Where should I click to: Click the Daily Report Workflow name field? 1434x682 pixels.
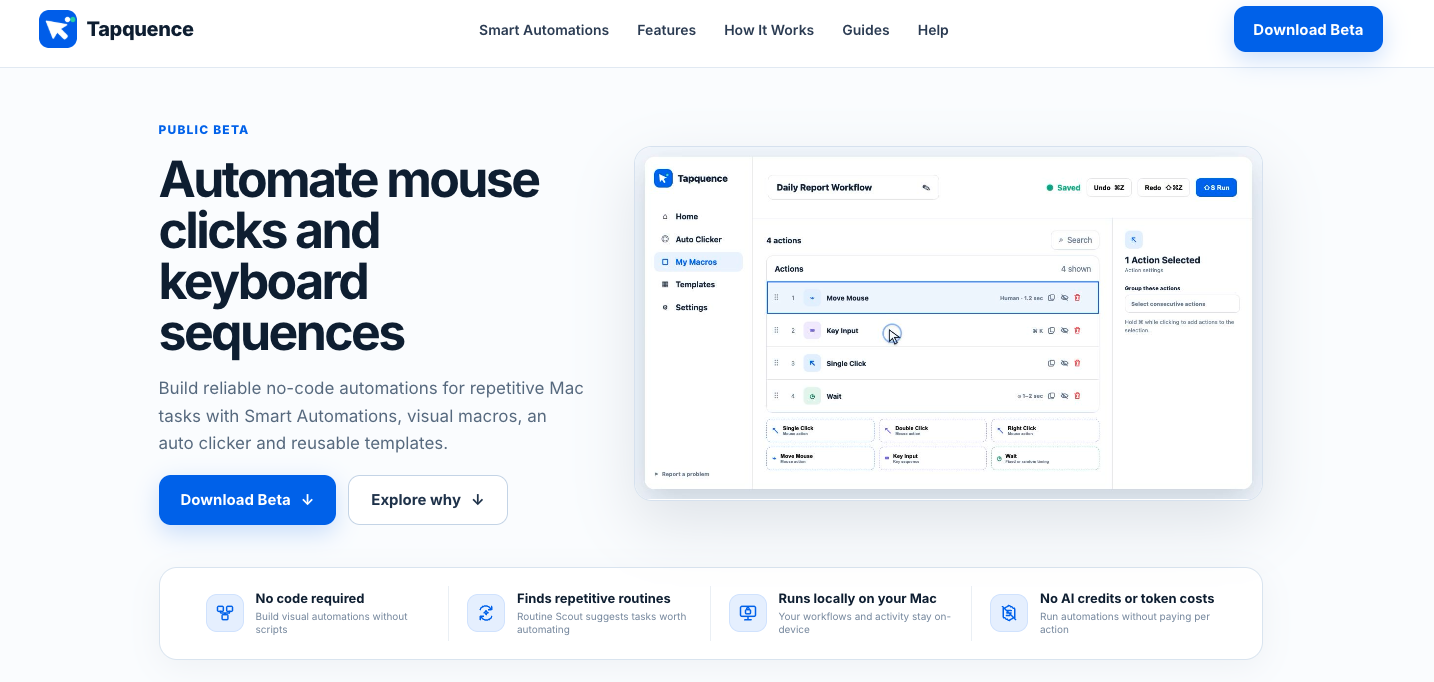[853, 187]
